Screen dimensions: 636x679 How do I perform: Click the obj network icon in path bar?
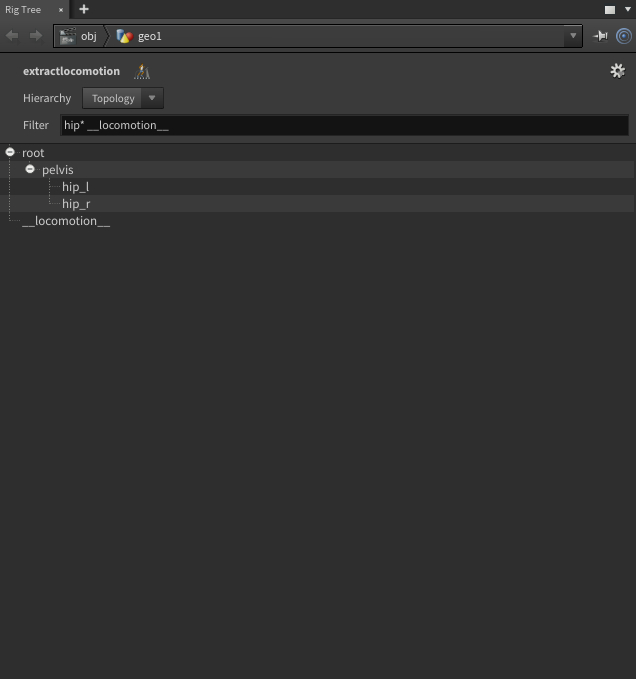coord(67,36)
